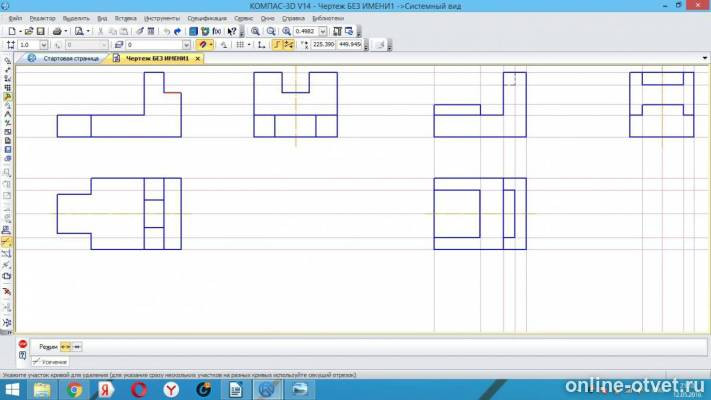Select the second Режим trim mode button
Viewport: 711px width, 400px height.
tap(77, 347)
